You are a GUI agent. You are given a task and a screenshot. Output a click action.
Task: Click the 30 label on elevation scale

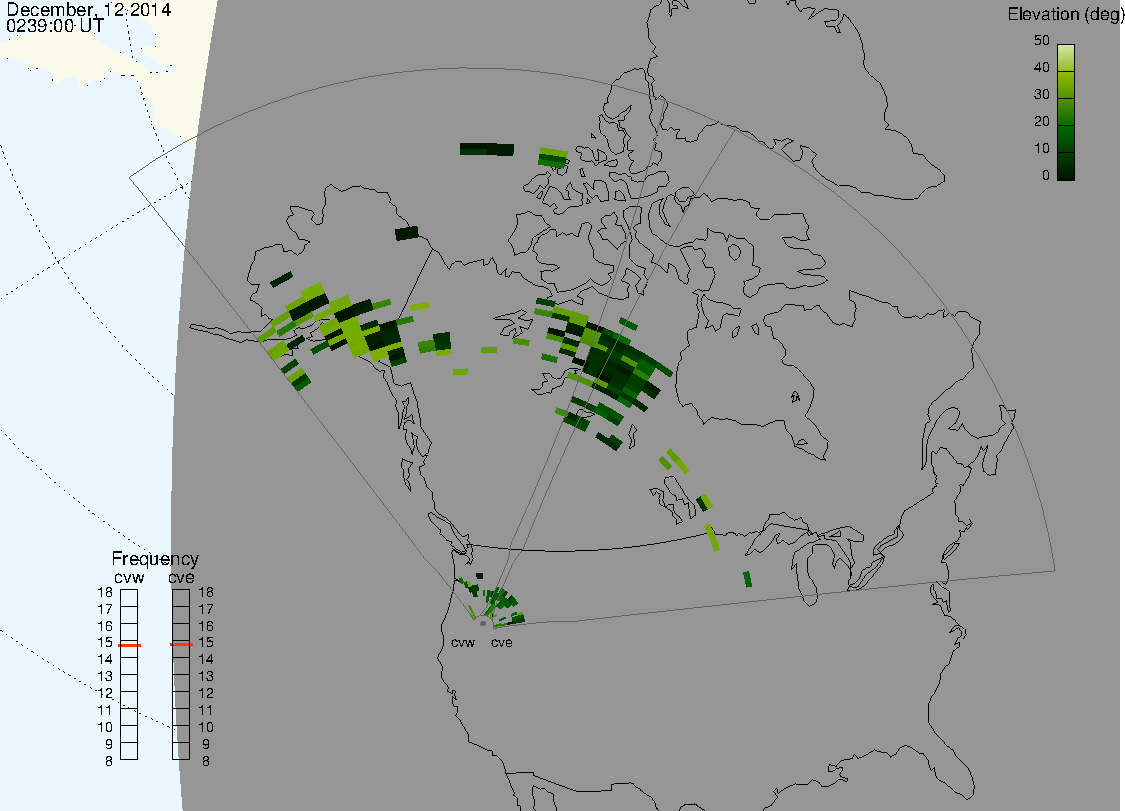tap(1042, 95)
